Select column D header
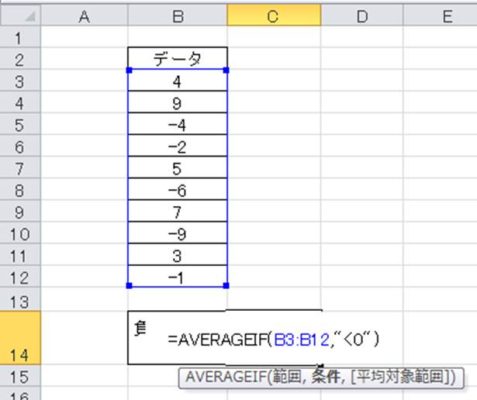 [362, 16]
